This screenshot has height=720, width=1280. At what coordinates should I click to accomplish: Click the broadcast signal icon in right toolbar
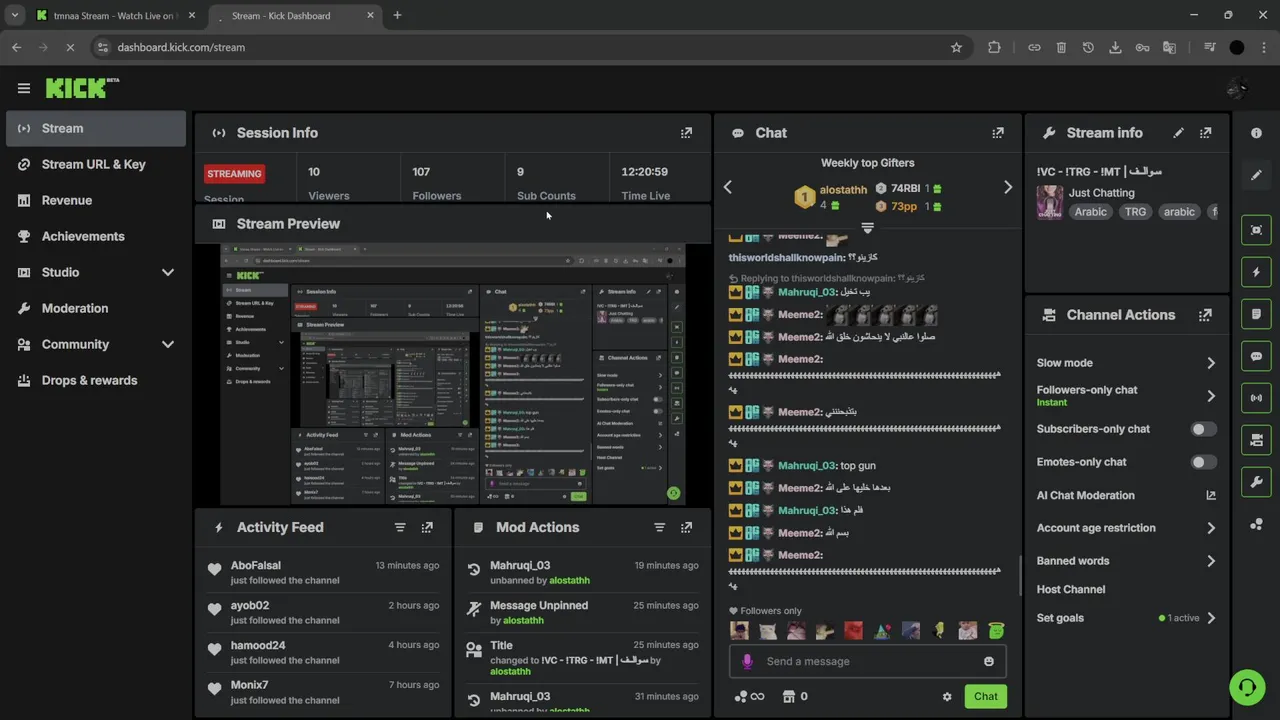tap(1256, 398)
